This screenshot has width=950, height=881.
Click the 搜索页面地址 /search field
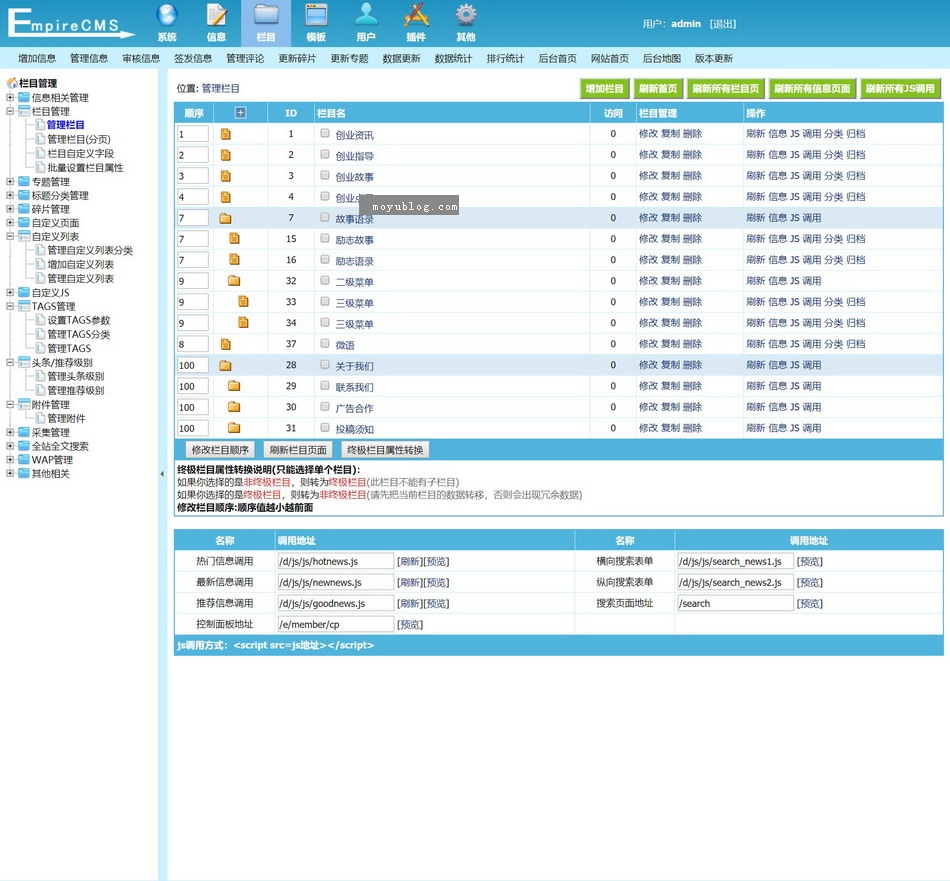pos(735,603)
